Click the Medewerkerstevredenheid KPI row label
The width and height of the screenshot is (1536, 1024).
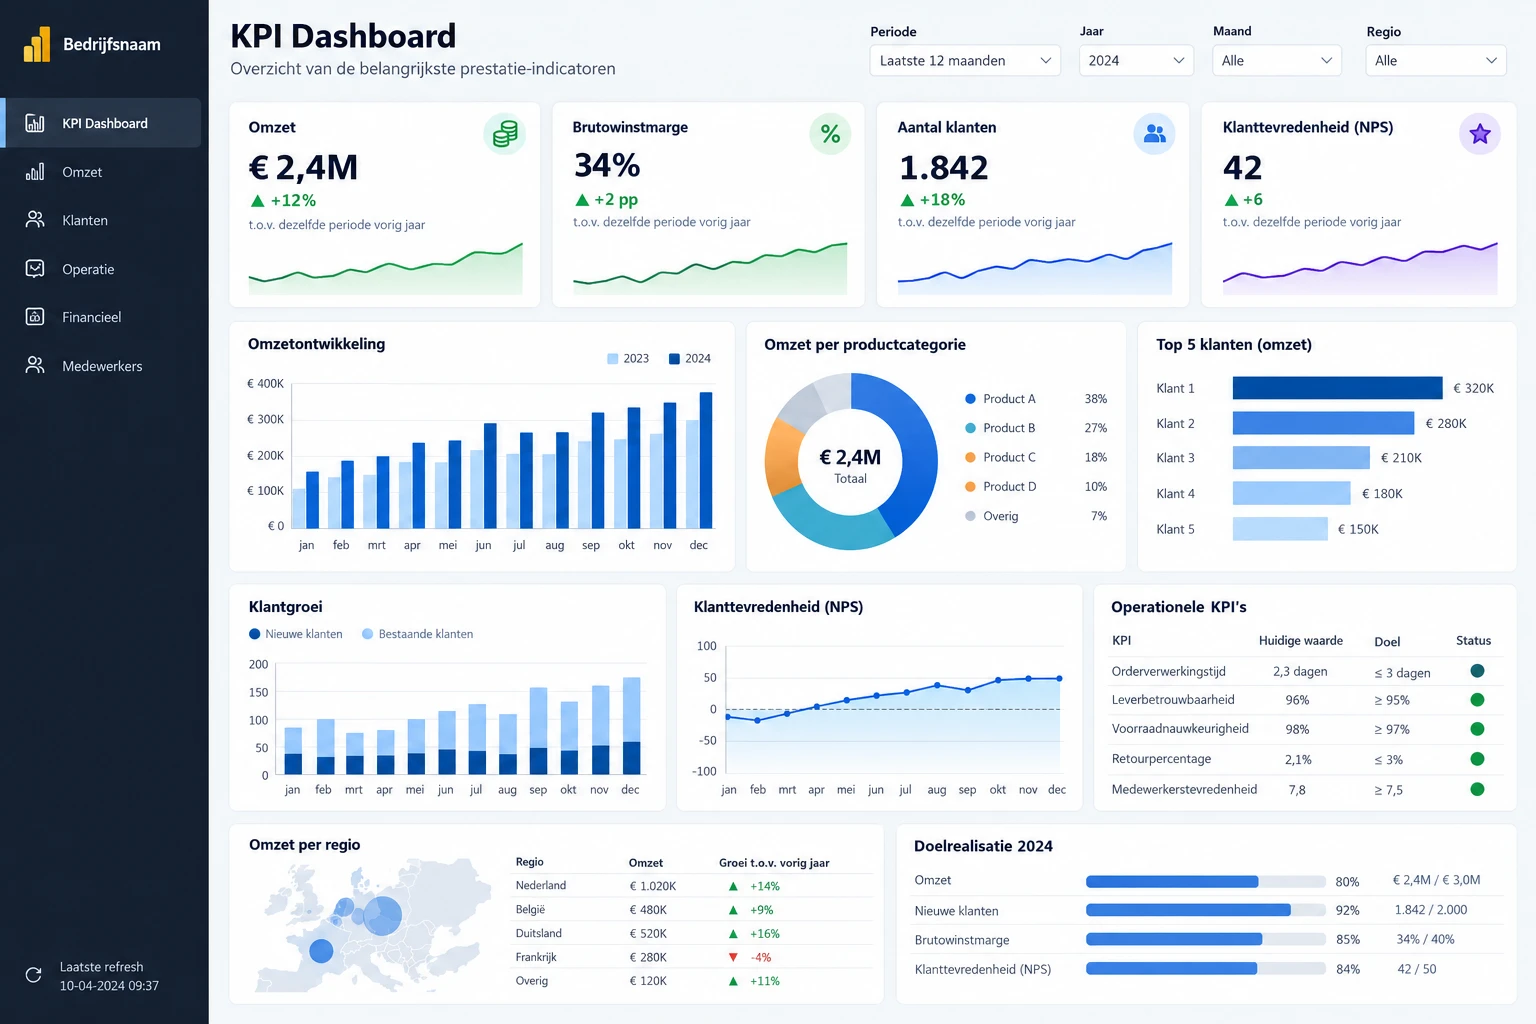click(1184, 789)
